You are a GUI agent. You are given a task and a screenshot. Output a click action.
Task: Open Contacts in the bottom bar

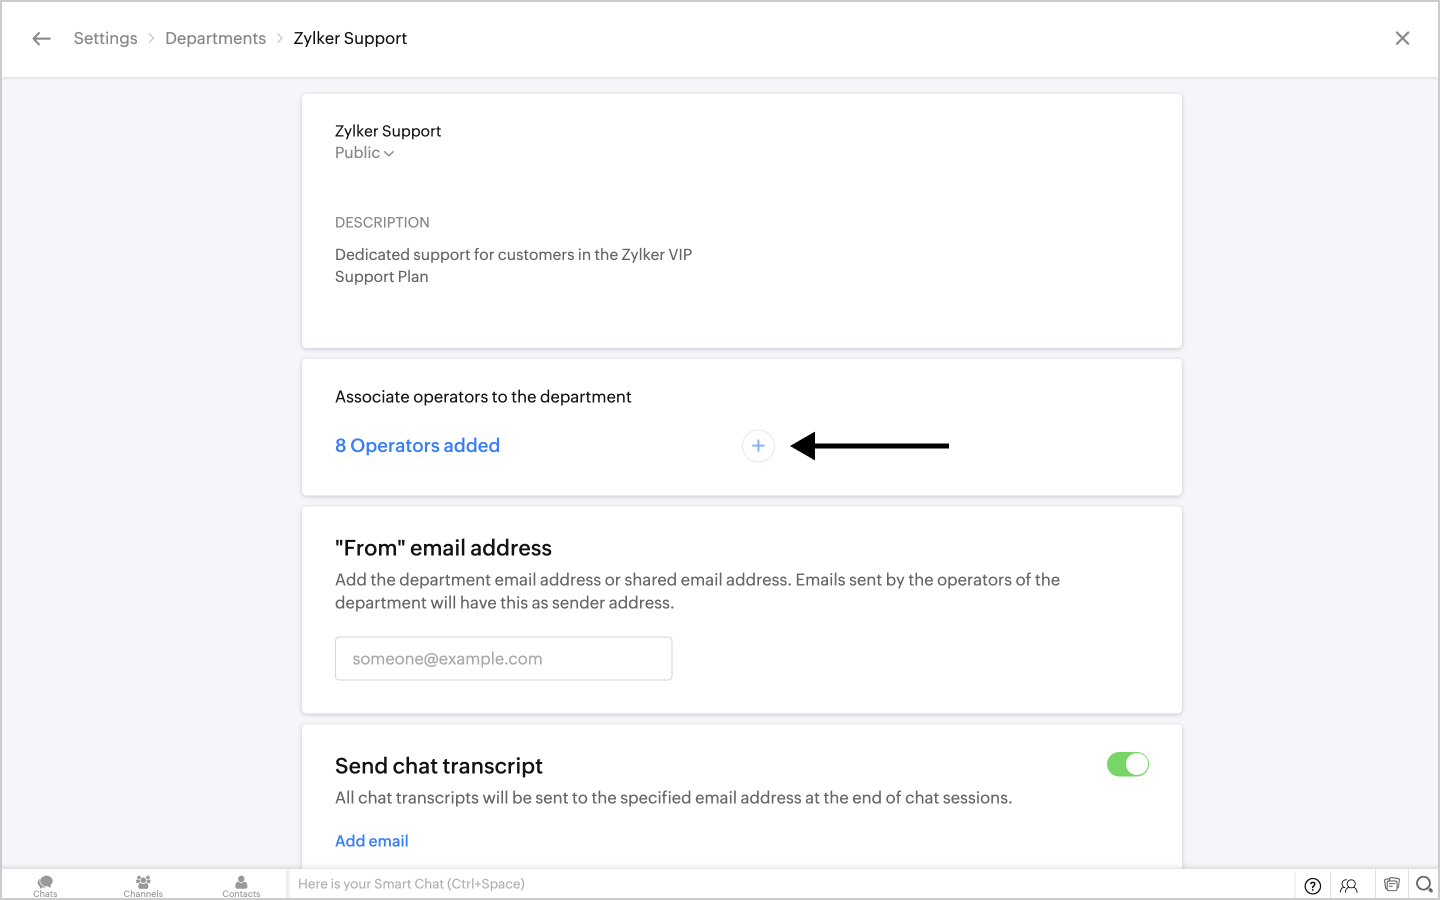[x=241, y=885]
